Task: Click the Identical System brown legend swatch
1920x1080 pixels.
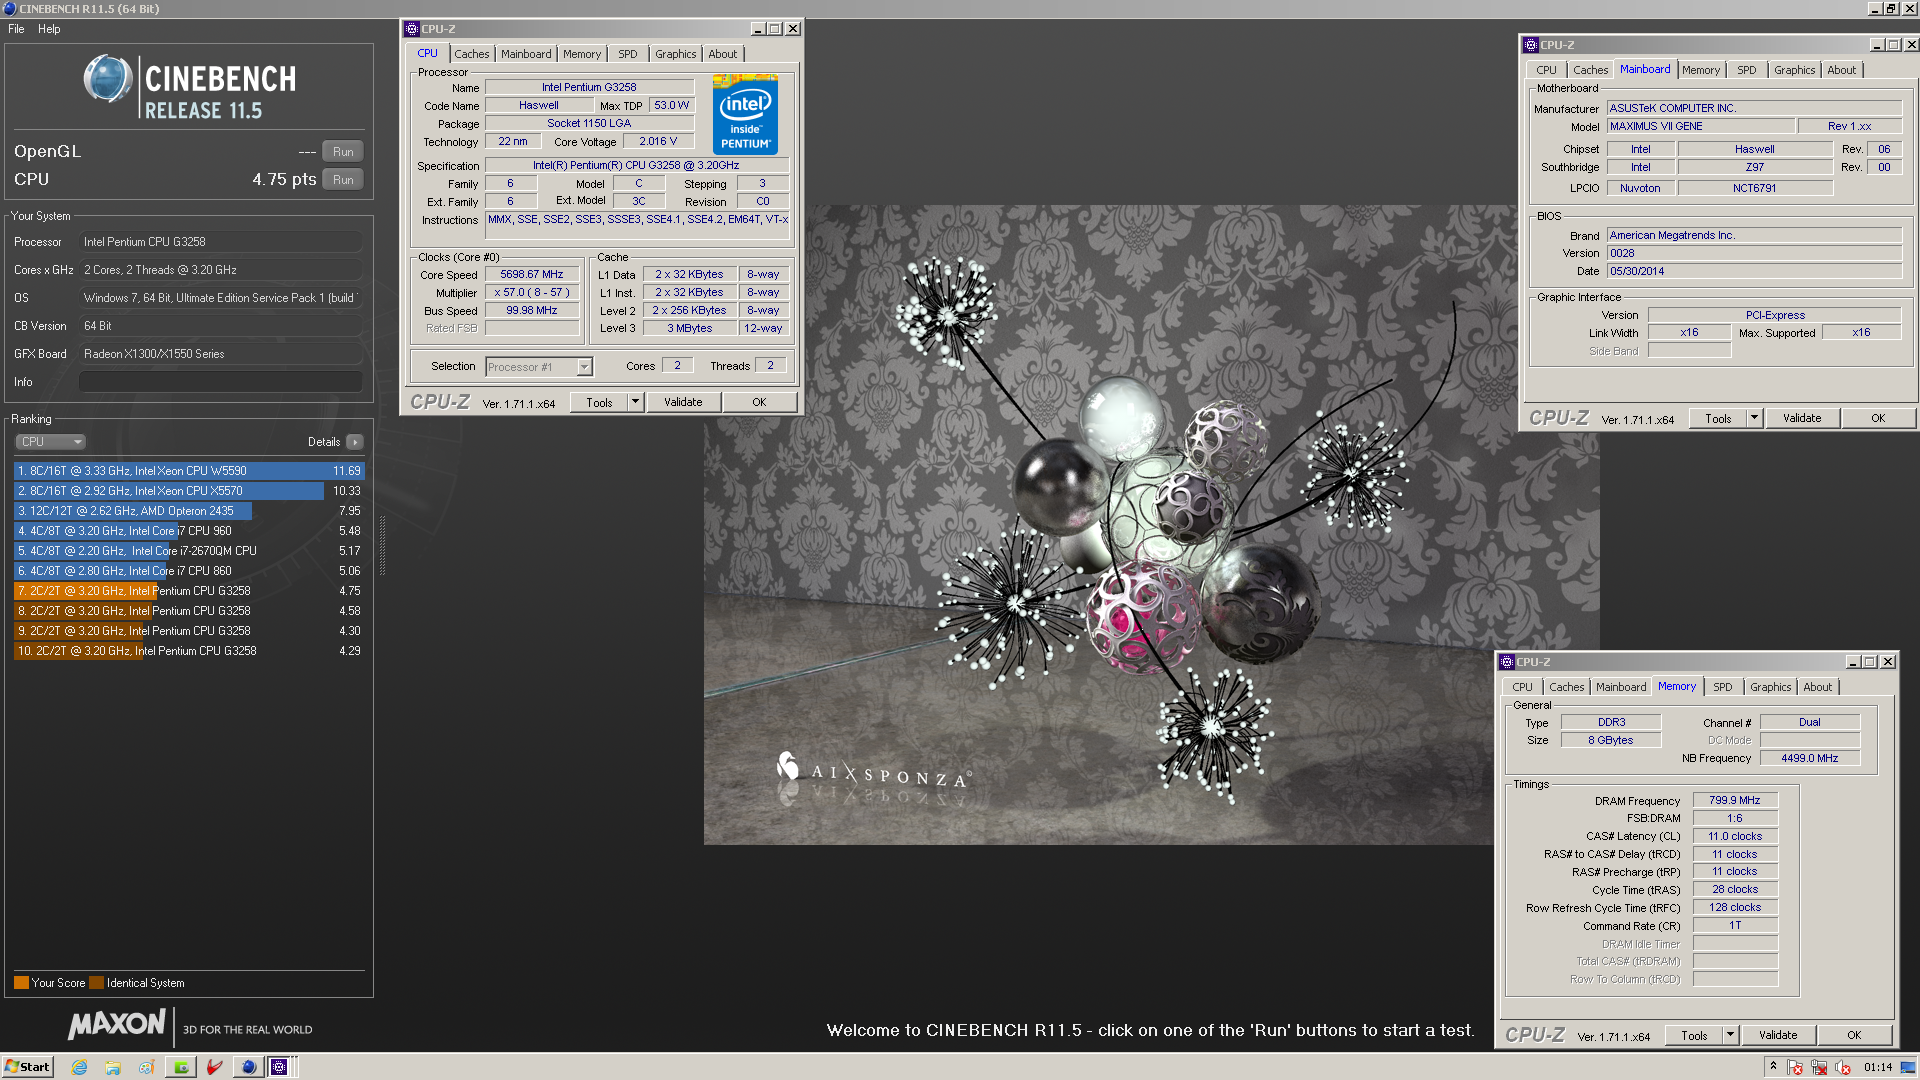Action: pos(96,983)
